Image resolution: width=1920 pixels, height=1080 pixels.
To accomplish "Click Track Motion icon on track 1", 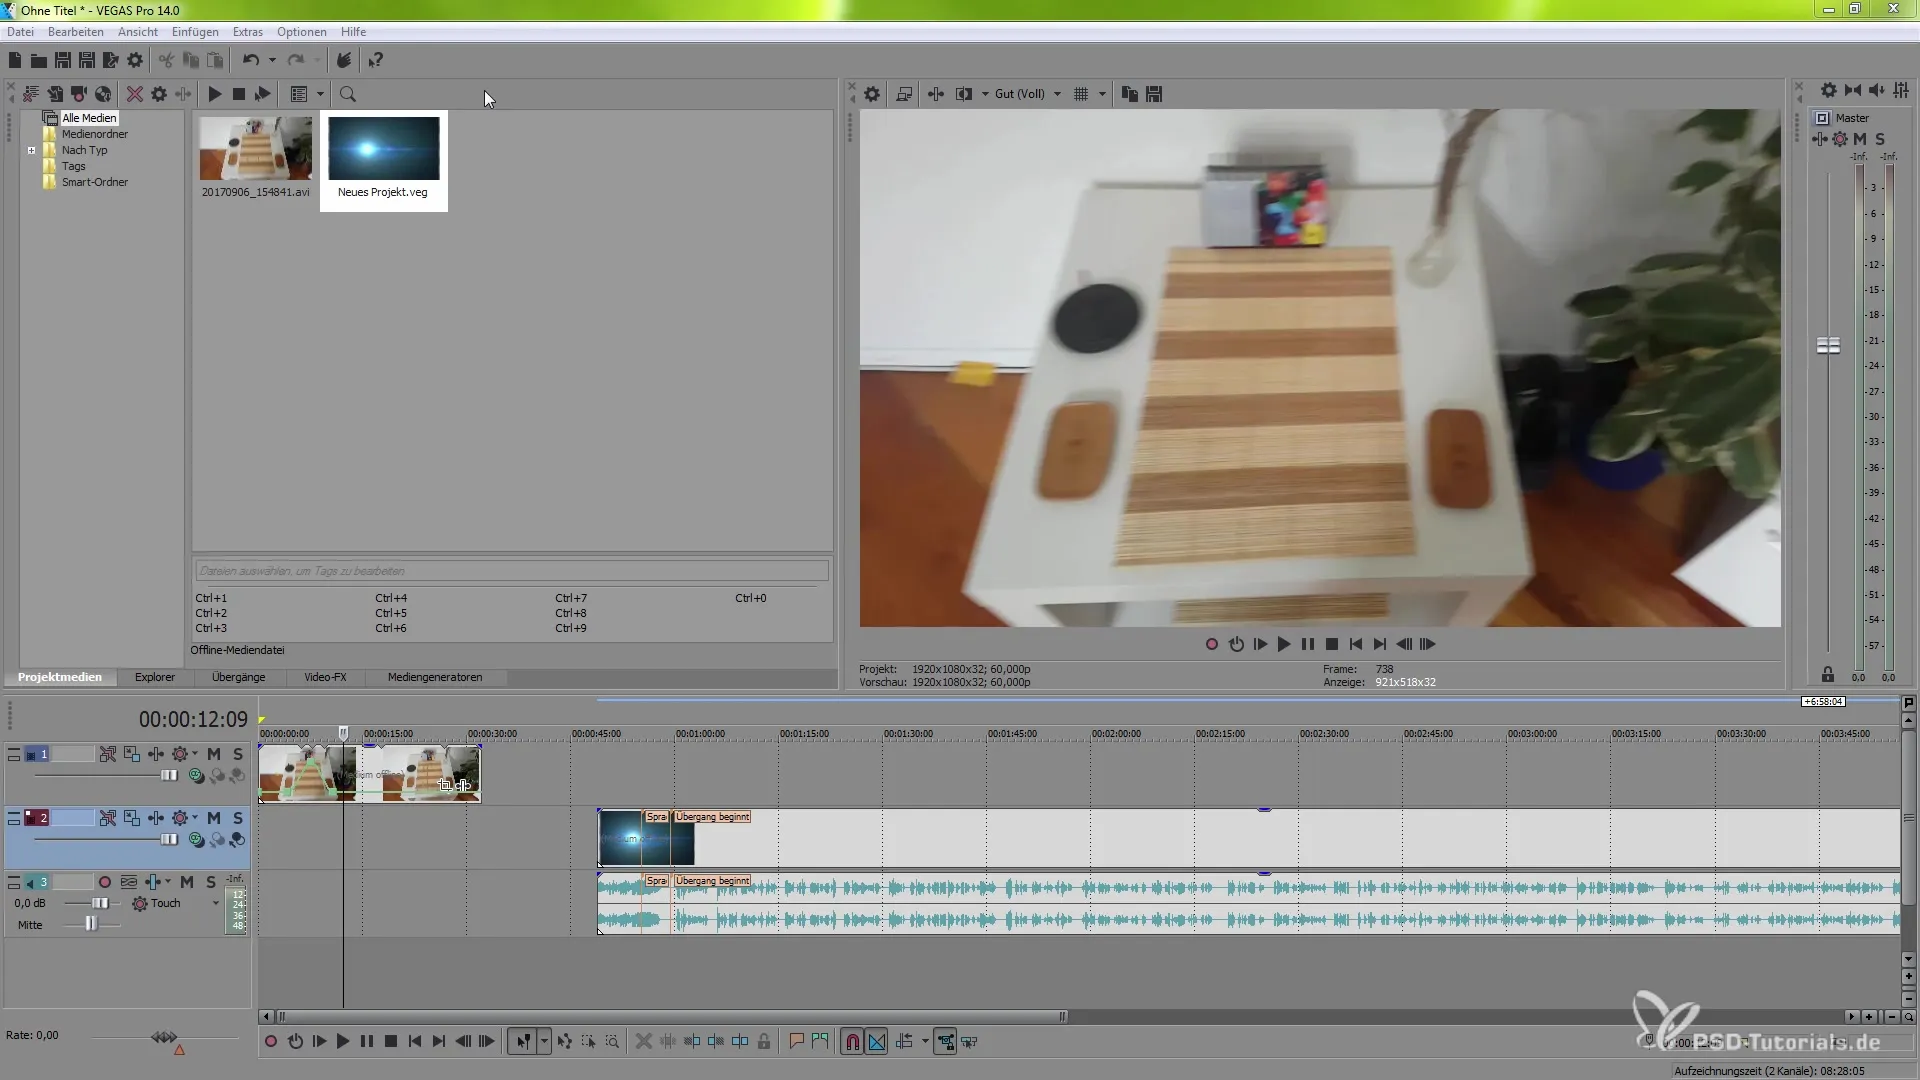I will coord(131,754).
